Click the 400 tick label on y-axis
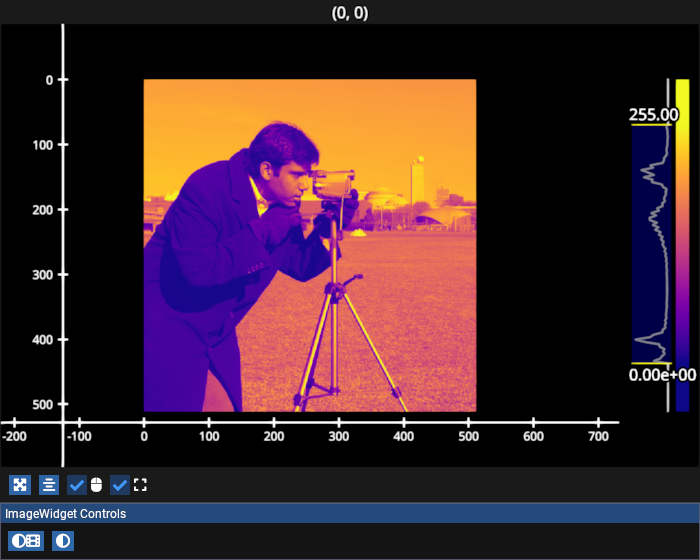The image size is (700, 560). pos(43,340)
